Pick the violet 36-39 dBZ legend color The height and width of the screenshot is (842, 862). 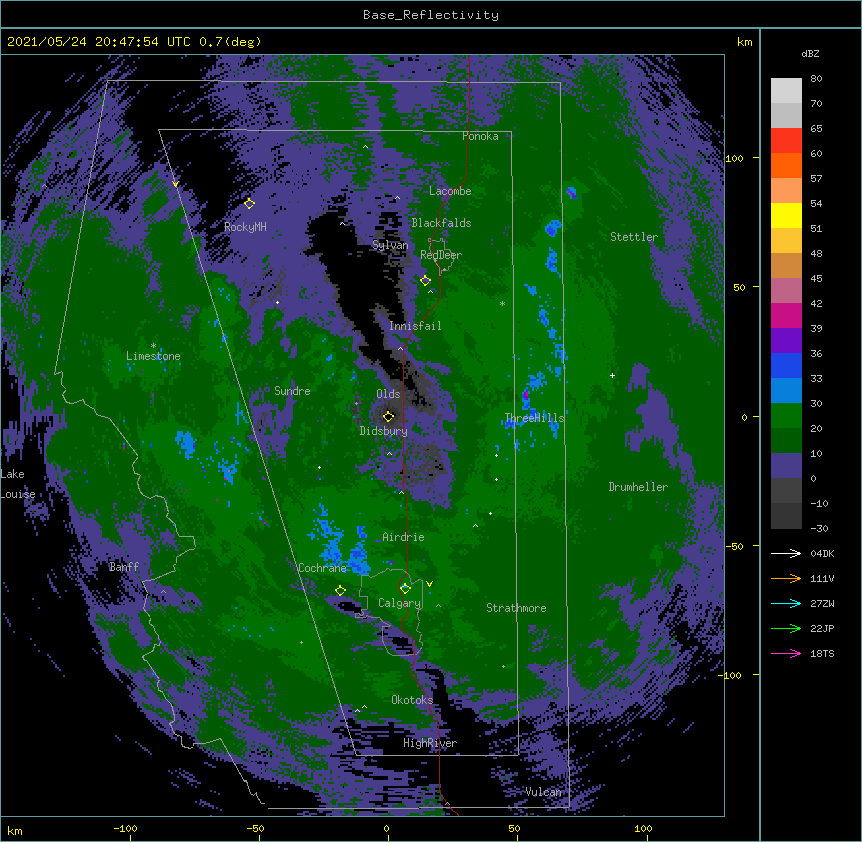tap(786, 341)
